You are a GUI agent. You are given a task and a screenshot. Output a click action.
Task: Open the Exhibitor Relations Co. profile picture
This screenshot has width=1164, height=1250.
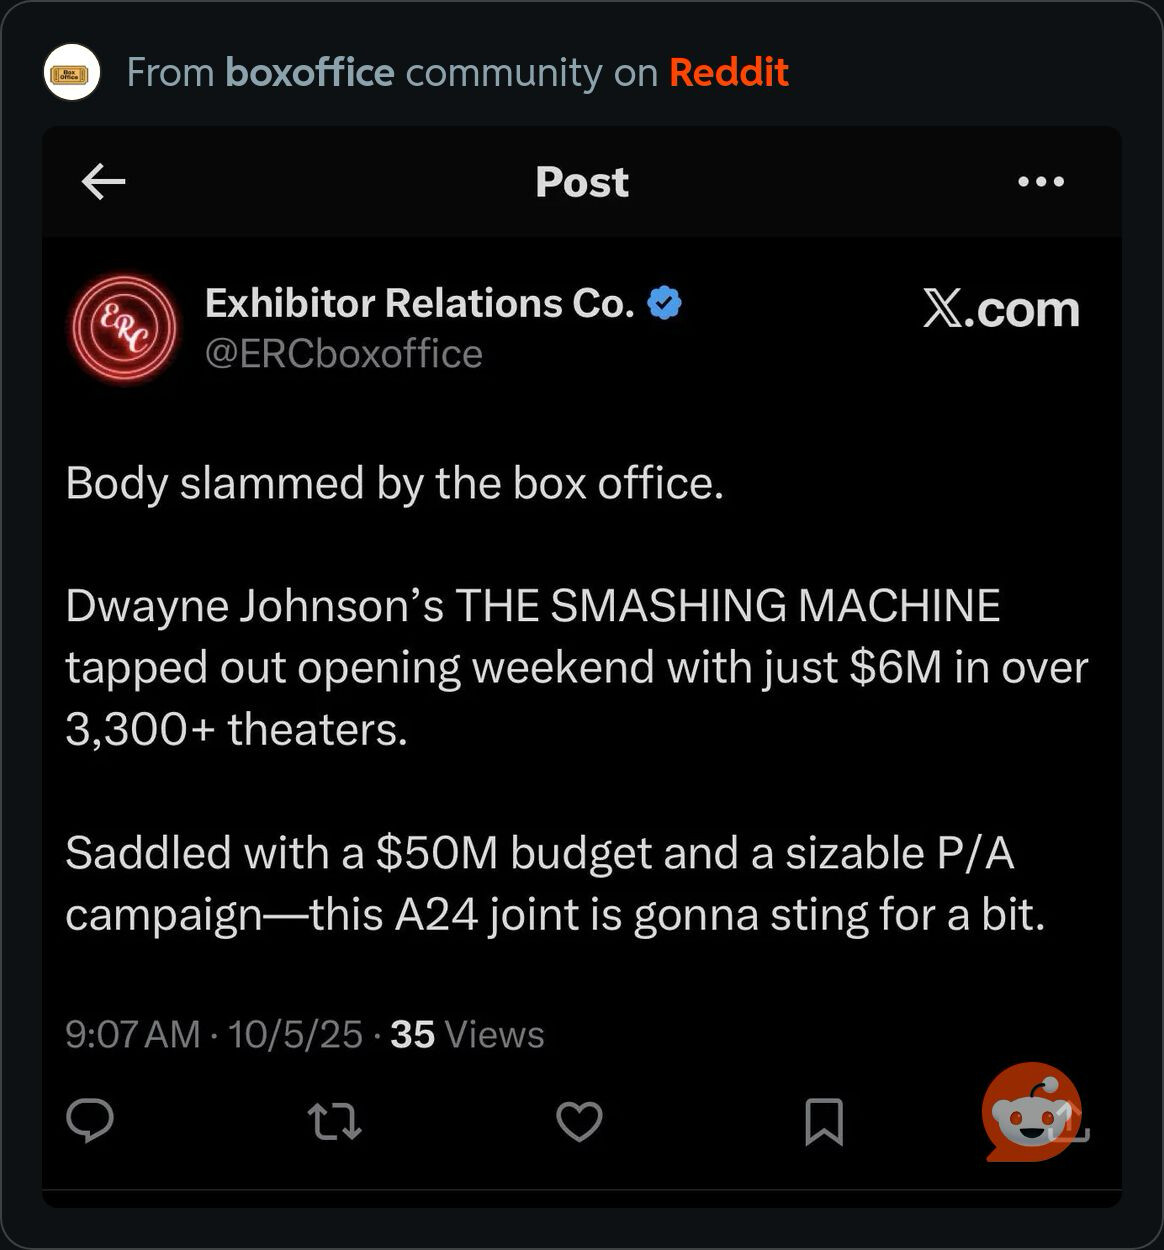click(123, 329)
